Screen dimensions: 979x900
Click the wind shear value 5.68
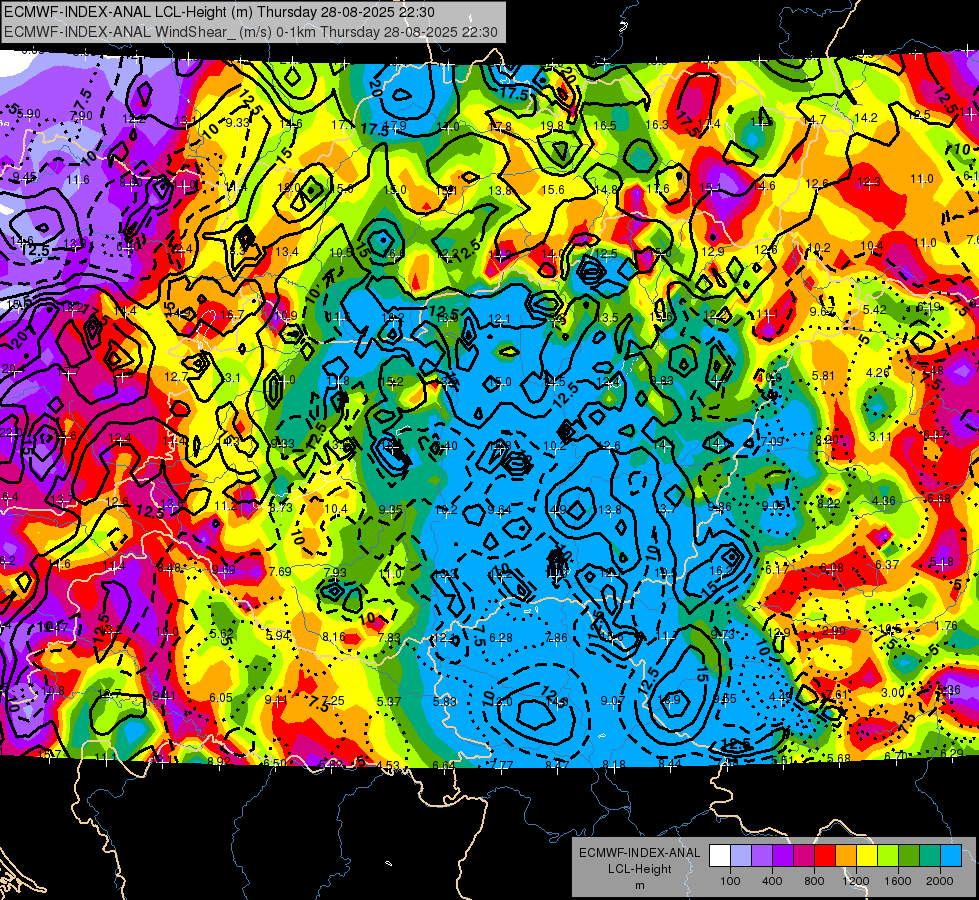pos(839,759)
